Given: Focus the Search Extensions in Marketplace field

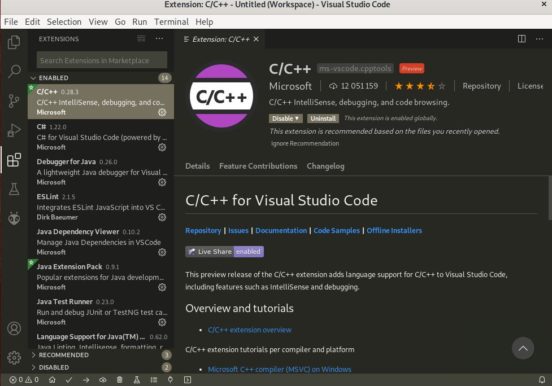Looking at the screenshot, I should (x=102, y=60).
